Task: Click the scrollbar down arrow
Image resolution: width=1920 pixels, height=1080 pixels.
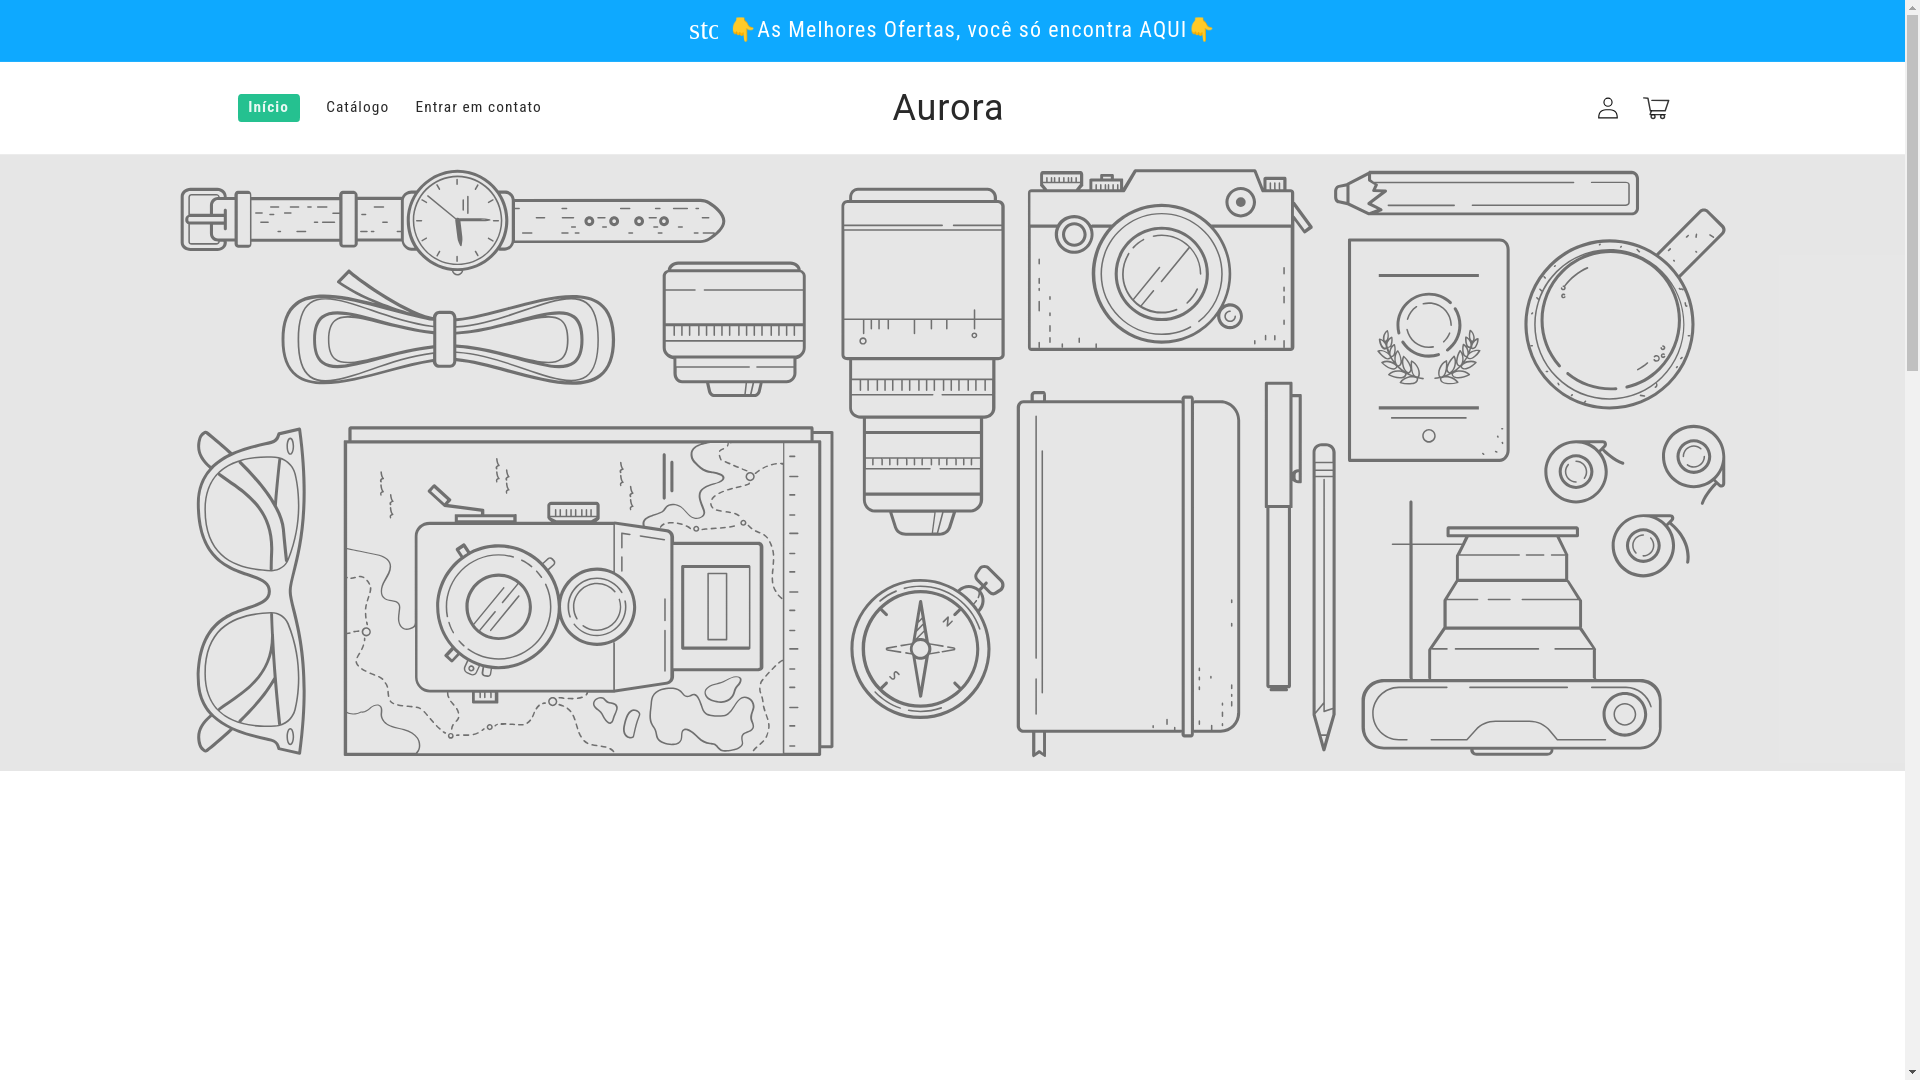Action: point(1912,1072)
